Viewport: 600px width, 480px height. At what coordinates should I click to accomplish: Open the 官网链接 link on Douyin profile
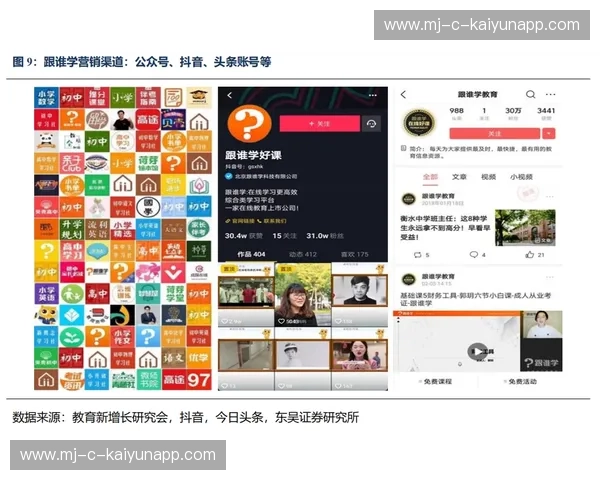coord(240,221)
